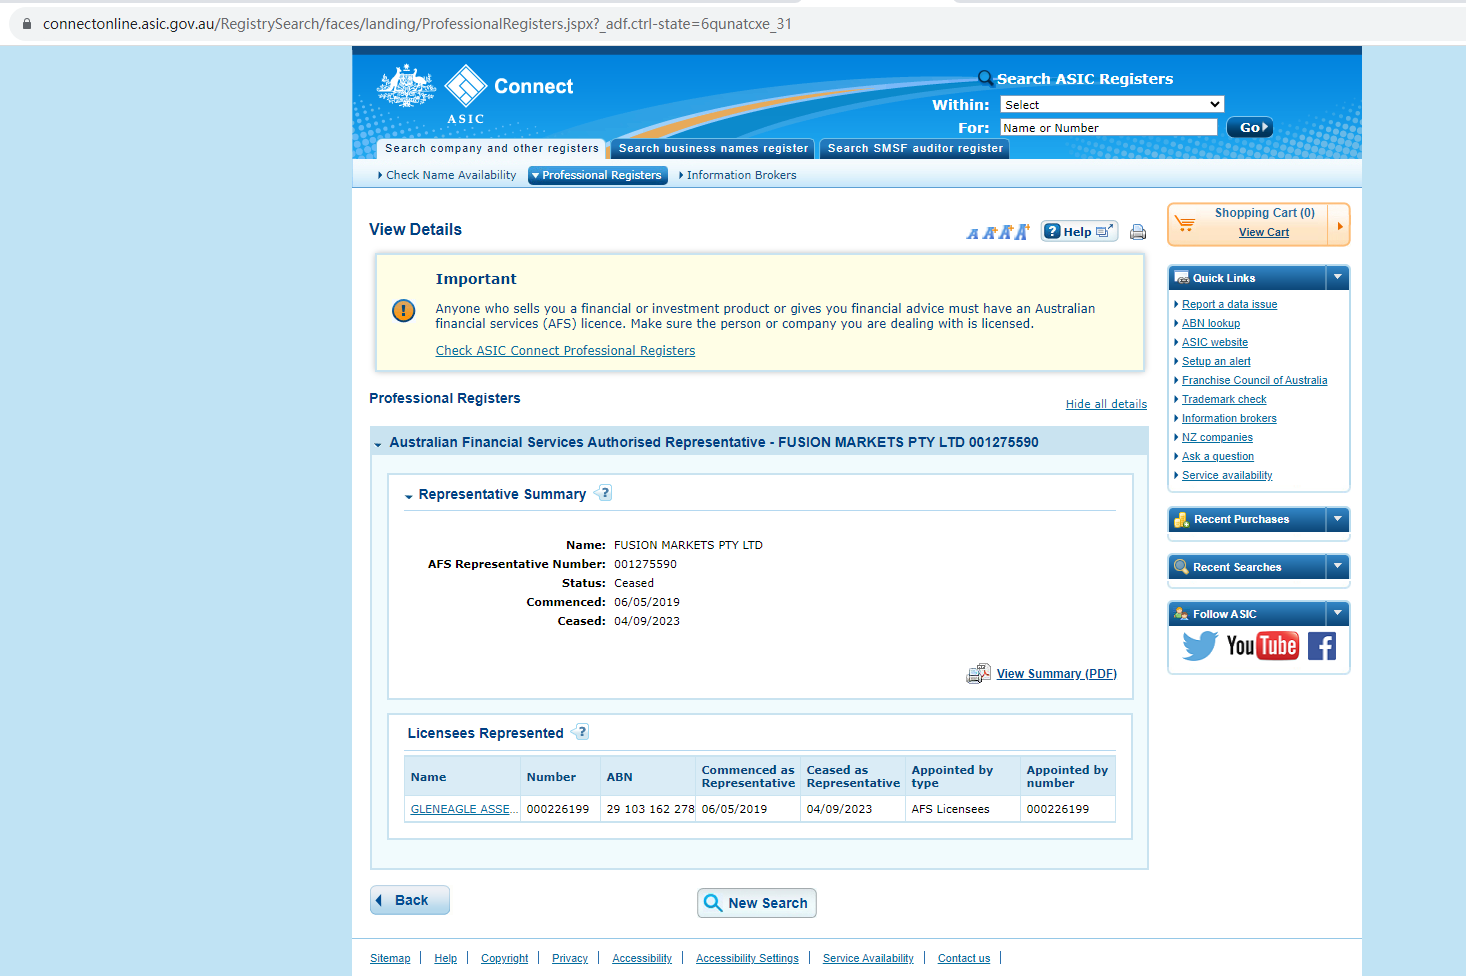Click the shopping cart icon
The height and width of the screenshot is (976, 1466).
point(1185,223)
